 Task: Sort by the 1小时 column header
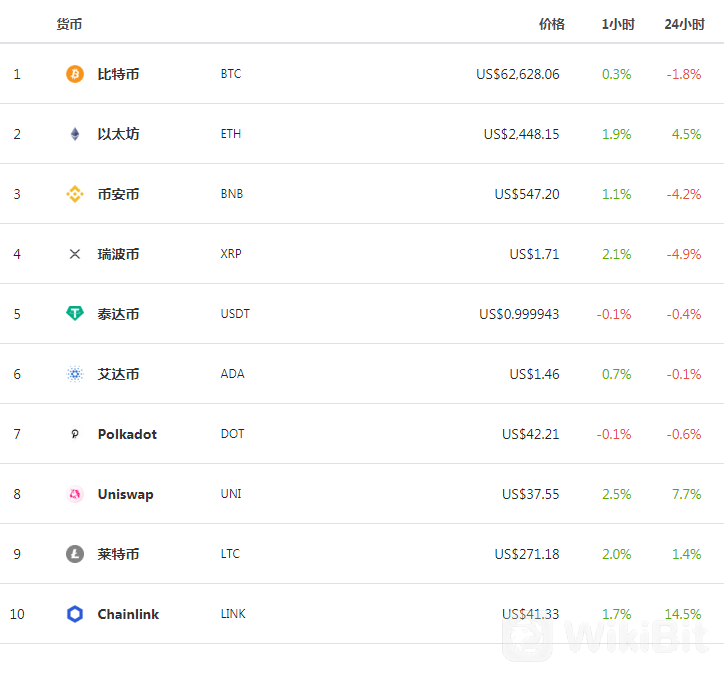click(618, 24)
